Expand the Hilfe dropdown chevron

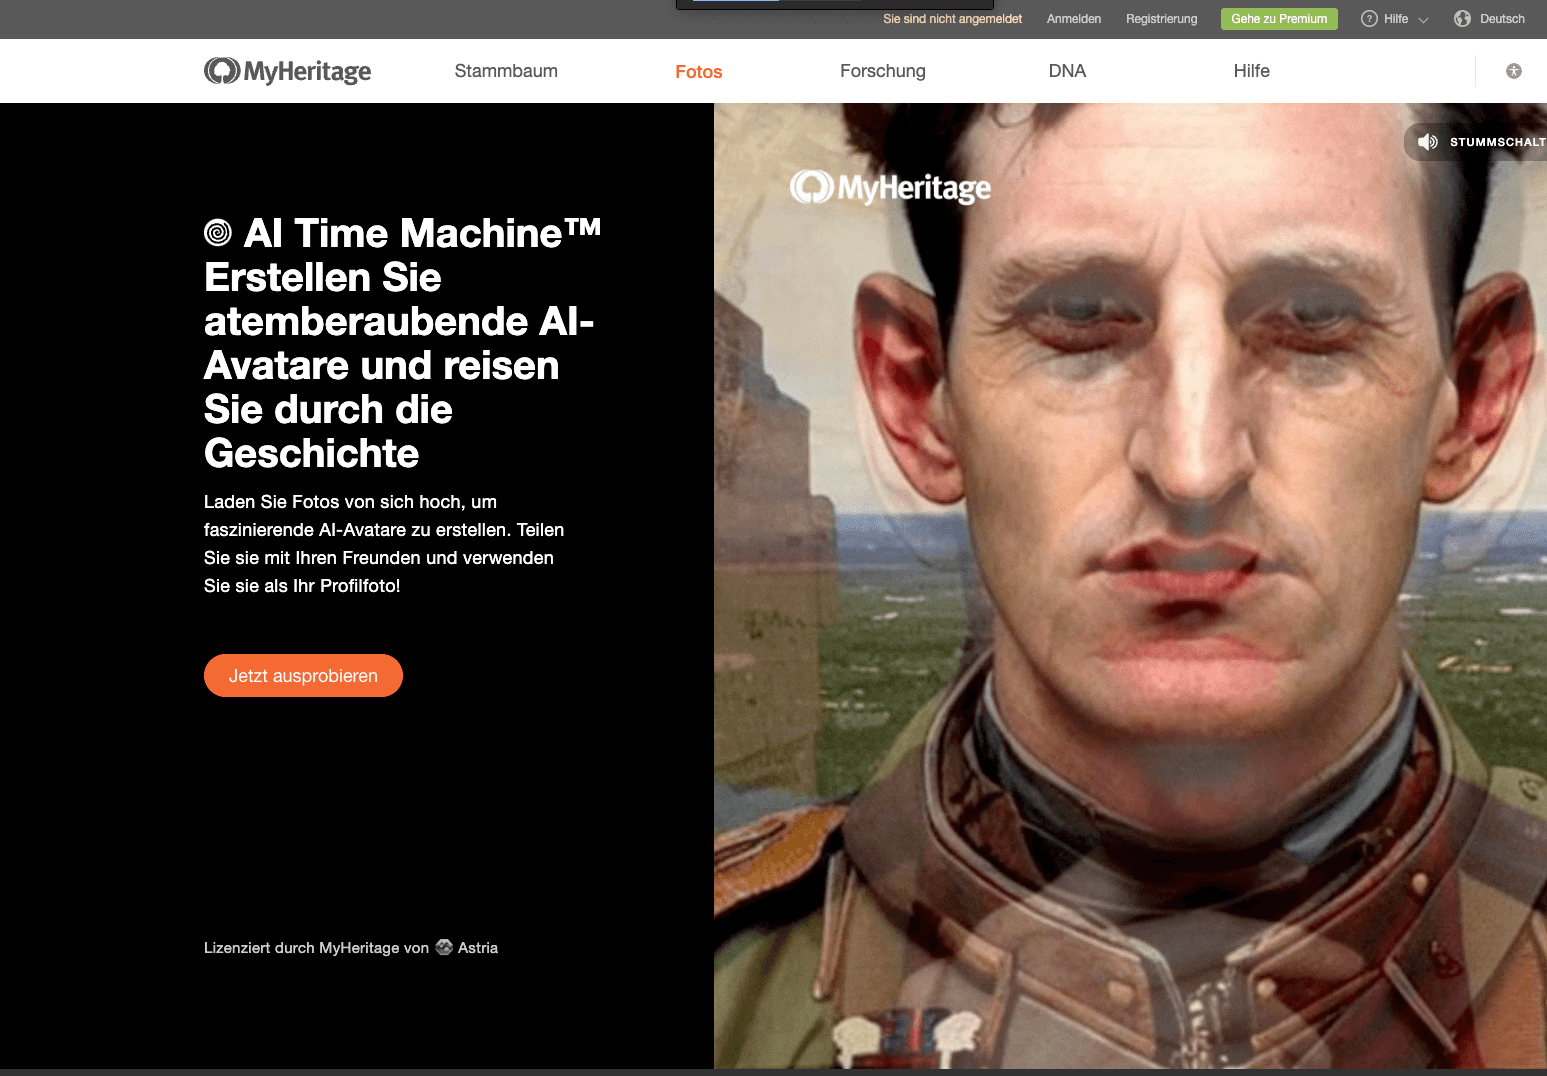pos(1422,19)
